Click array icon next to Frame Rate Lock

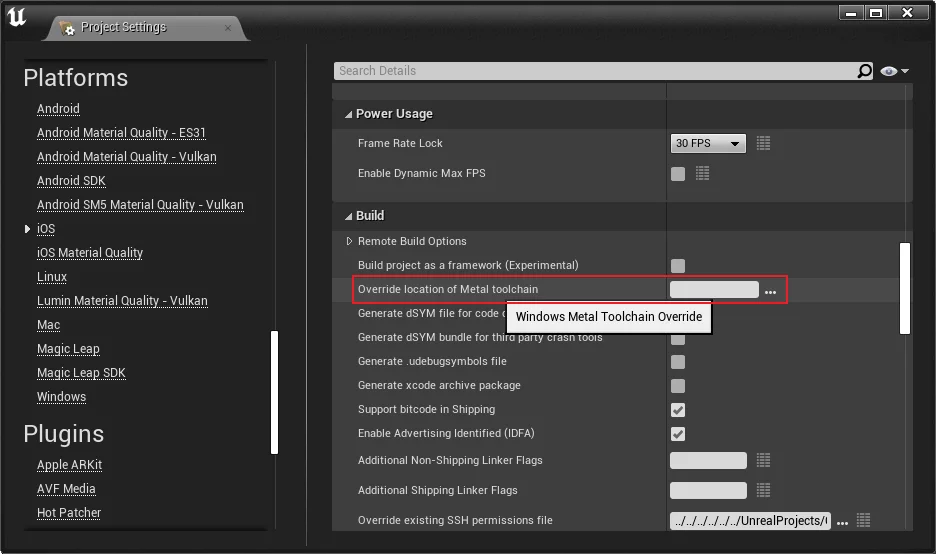click(763, 143)
